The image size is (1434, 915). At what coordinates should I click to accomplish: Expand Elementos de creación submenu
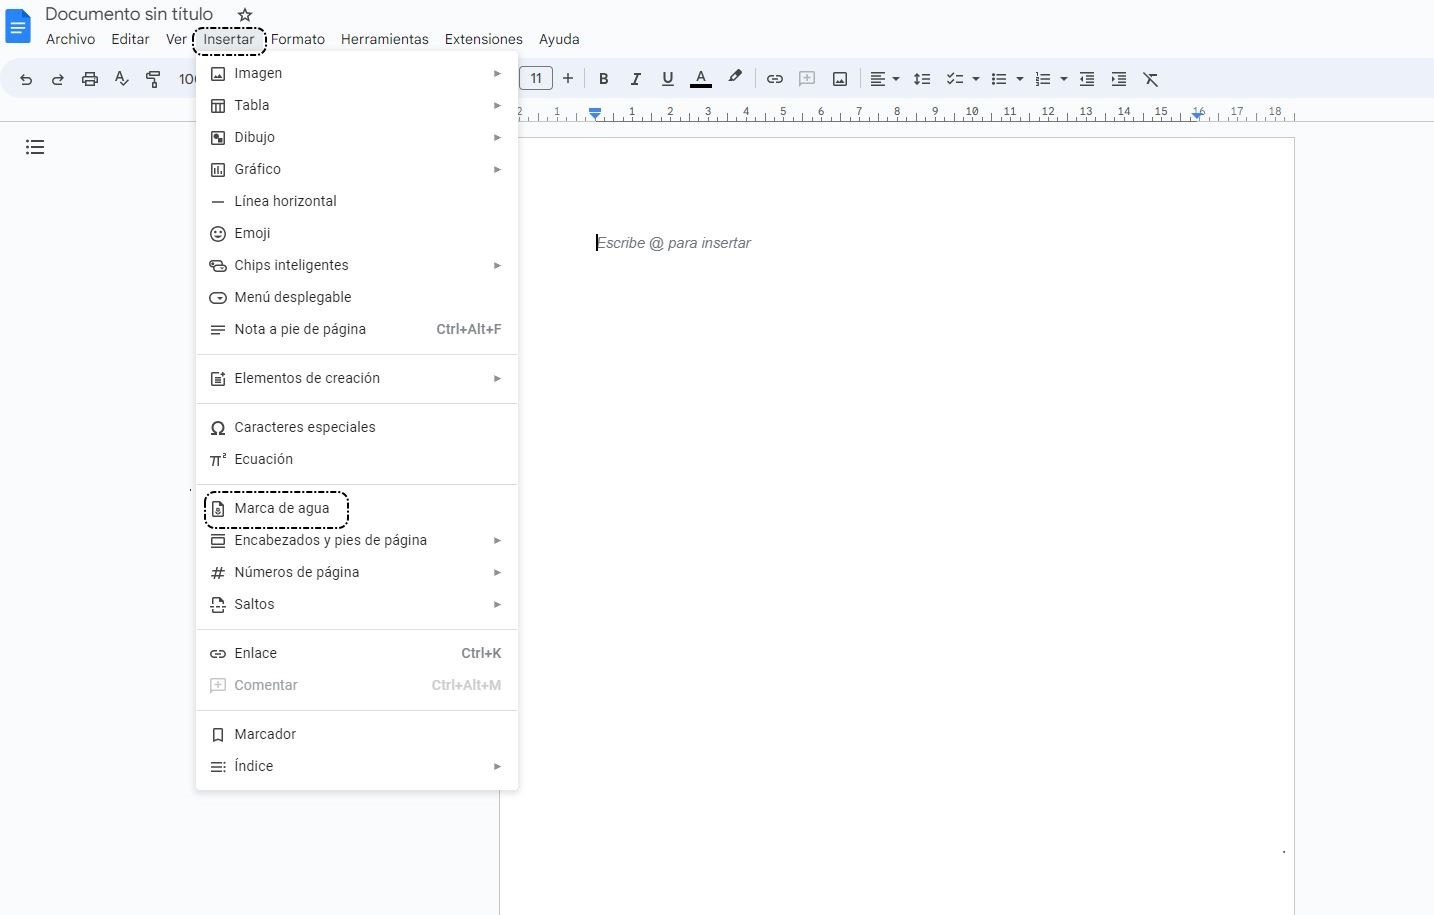click(357, 378)
